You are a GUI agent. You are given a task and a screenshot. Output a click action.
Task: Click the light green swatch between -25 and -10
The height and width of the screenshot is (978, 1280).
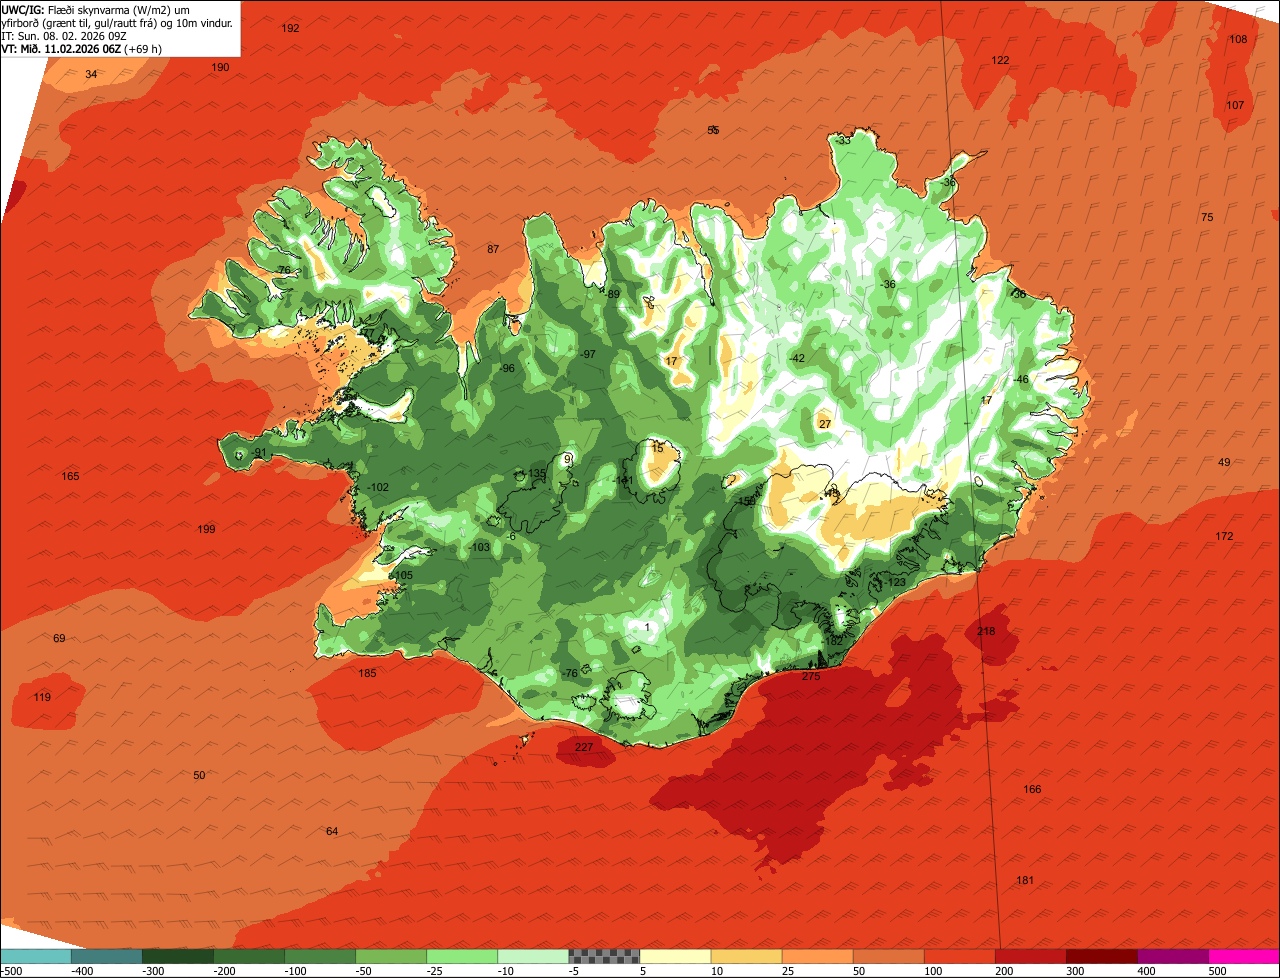[462, 956]
